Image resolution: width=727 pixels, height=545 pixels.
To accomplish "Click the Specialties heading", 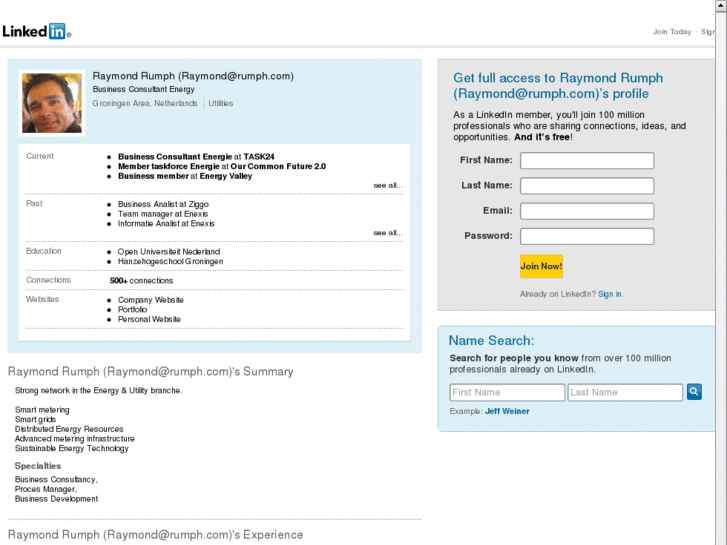I will (38, 466).
